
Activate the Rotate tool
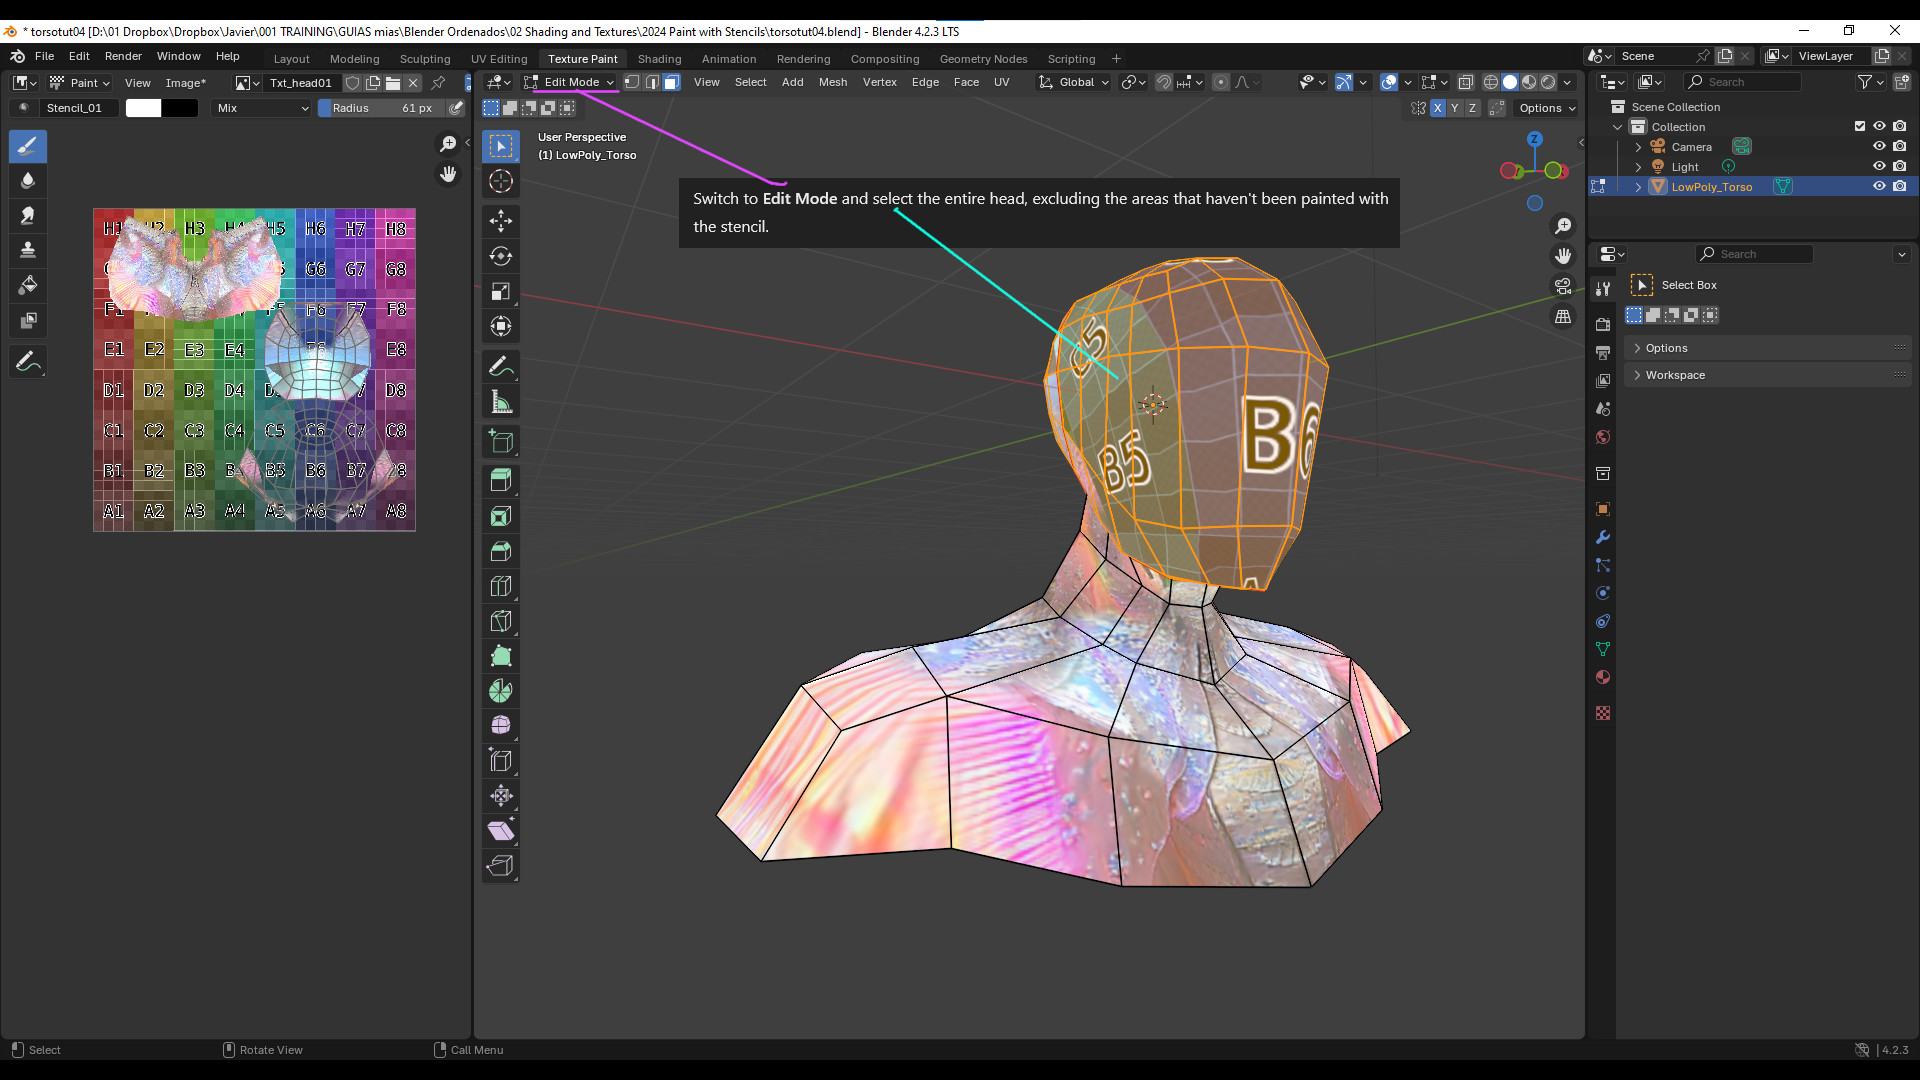(501, 256)
